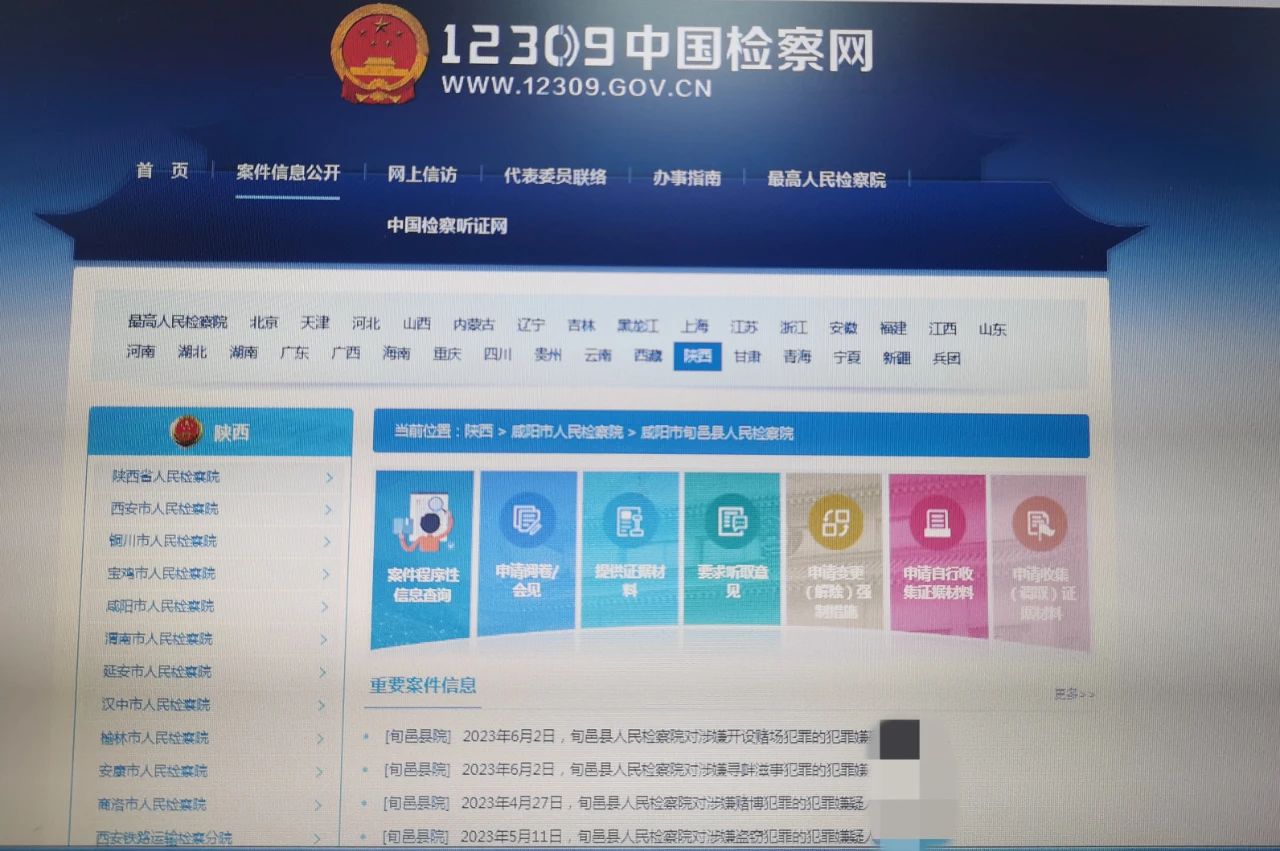Viewport: 1280px width, 851px height.
Task: Open 代表委员联络 navigation item
Action: click(x=555, y=176)
